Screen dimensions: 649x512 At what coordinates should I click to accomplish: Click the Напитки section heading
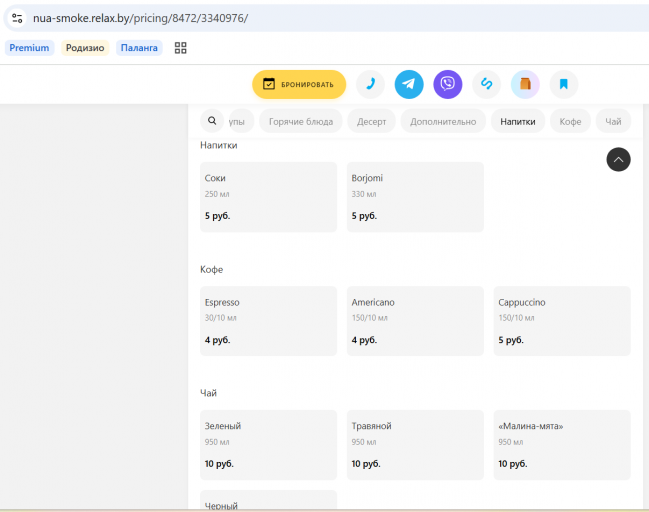point(219,145)
